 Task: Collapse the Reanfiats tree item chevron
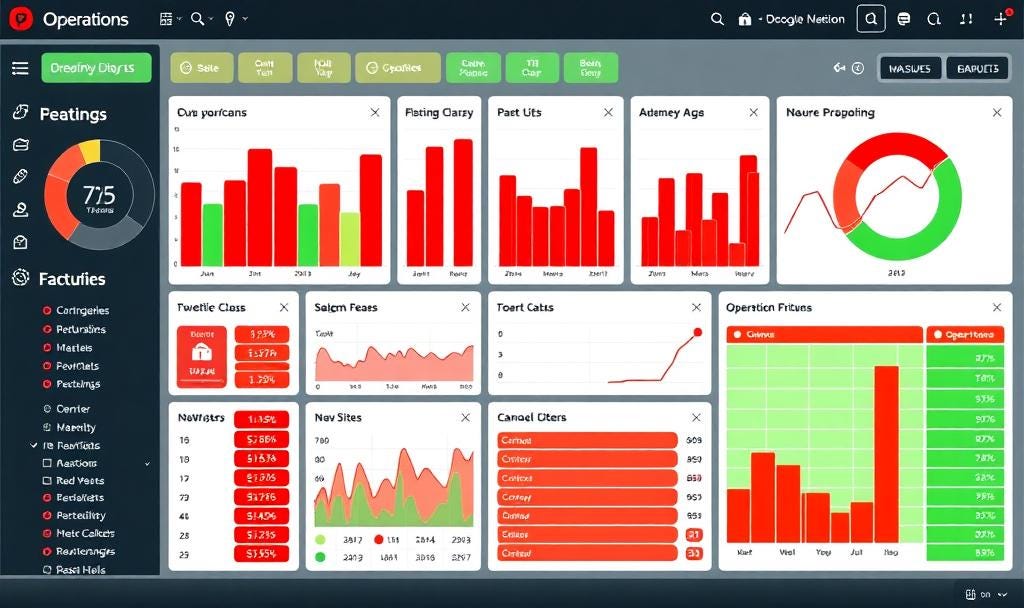click(x=34, y=445)
